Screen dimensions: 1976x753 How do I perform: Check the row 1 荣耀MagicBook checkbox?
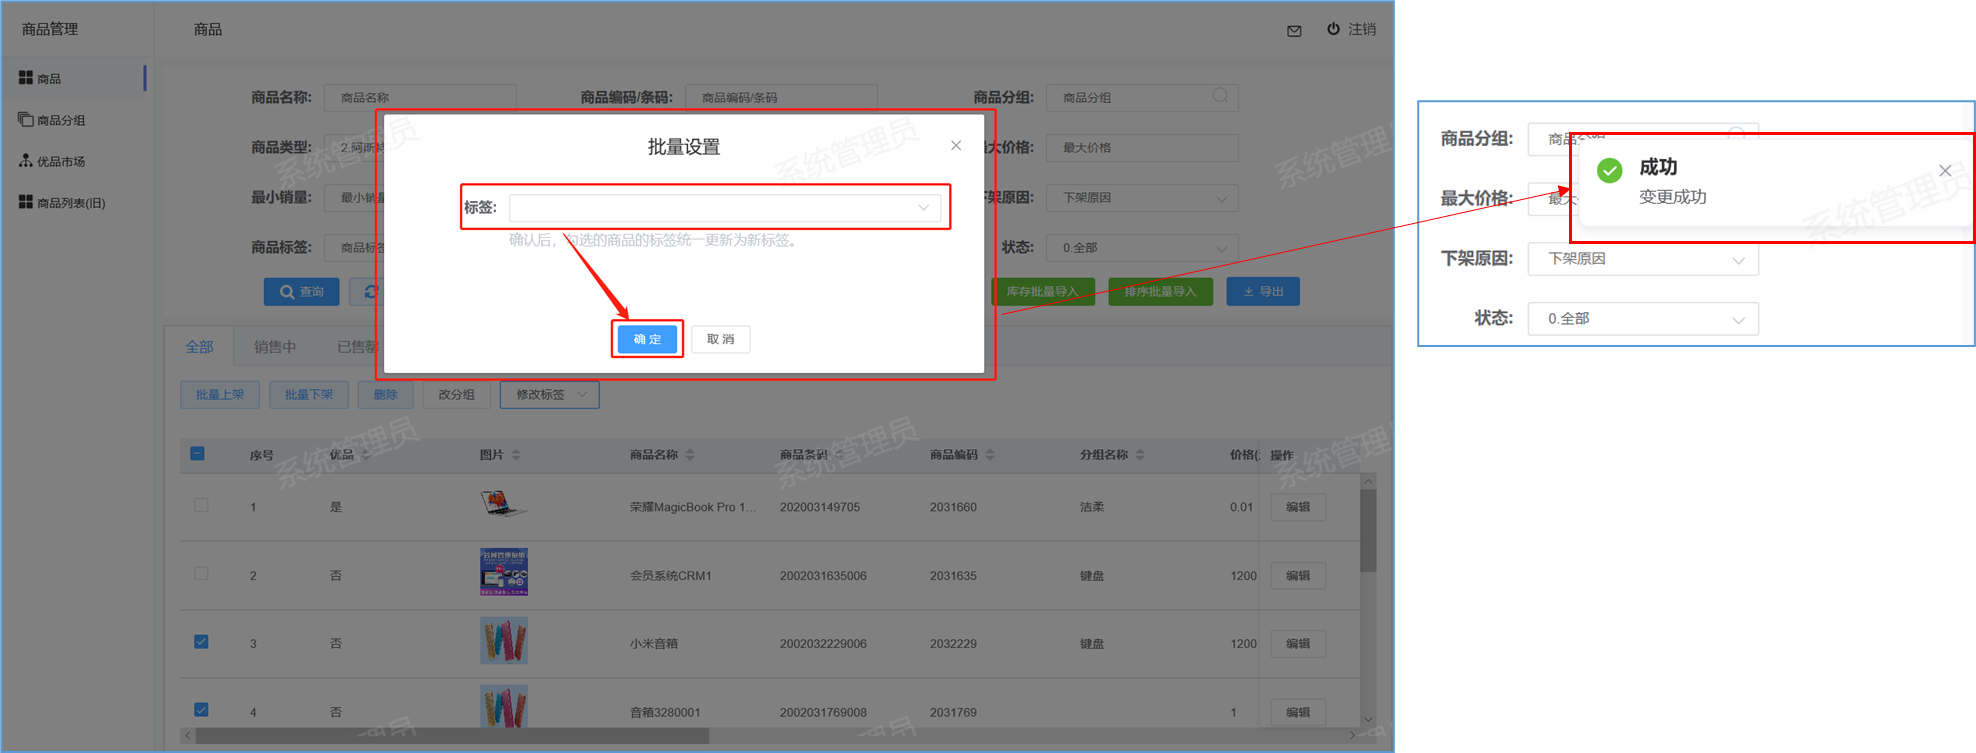201,506
